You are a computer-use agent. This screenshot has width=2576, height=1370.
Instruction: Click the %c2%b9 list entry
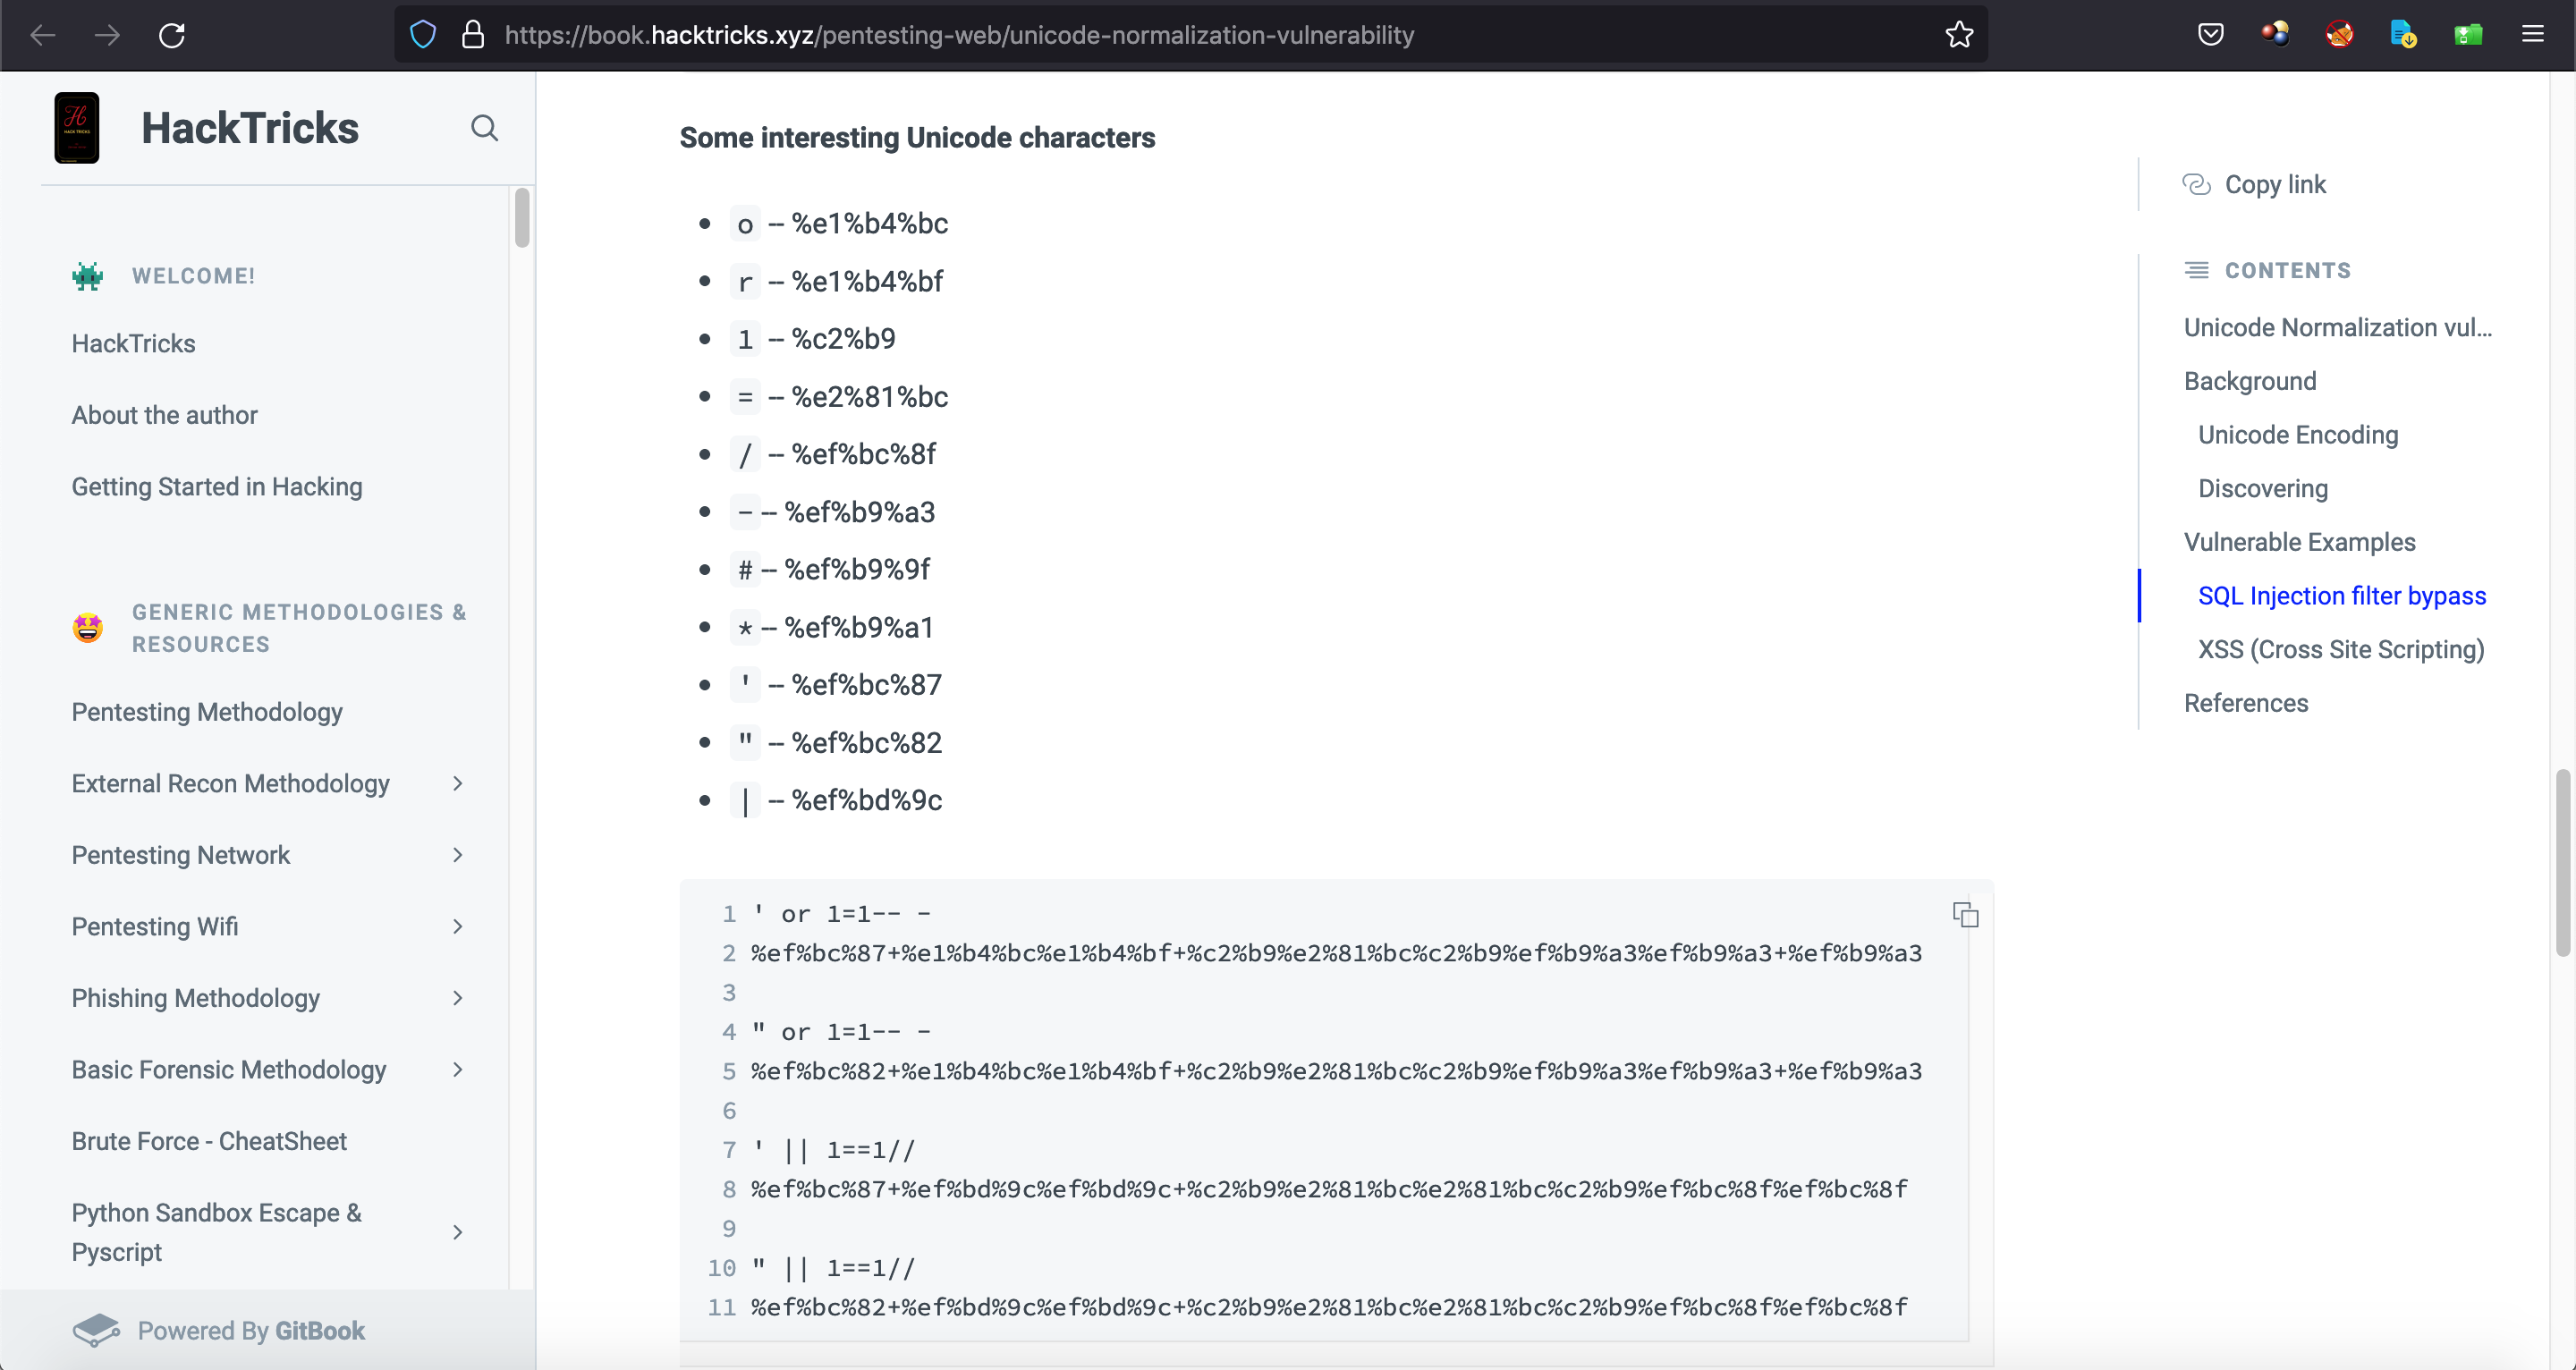coord(812,339)
